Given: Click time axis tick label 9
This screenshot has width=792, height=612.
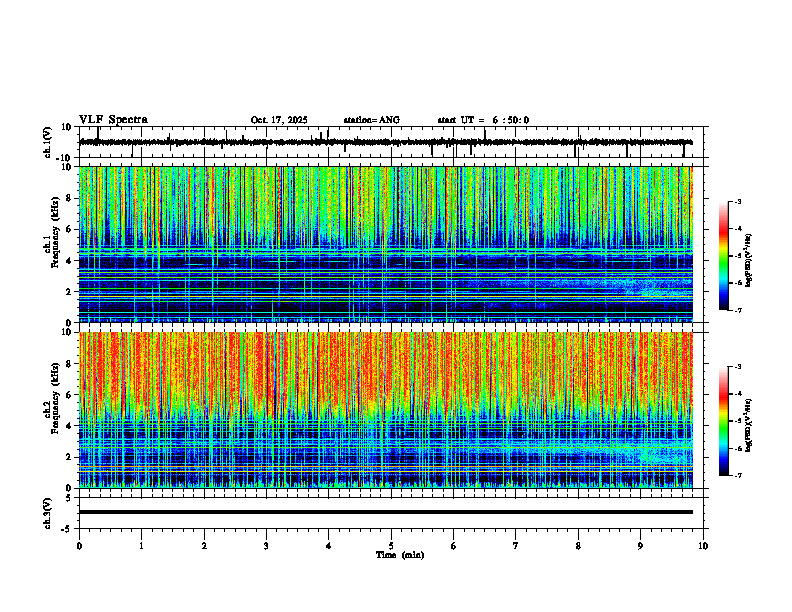Looking at the screenshot, I should point(640,546).
